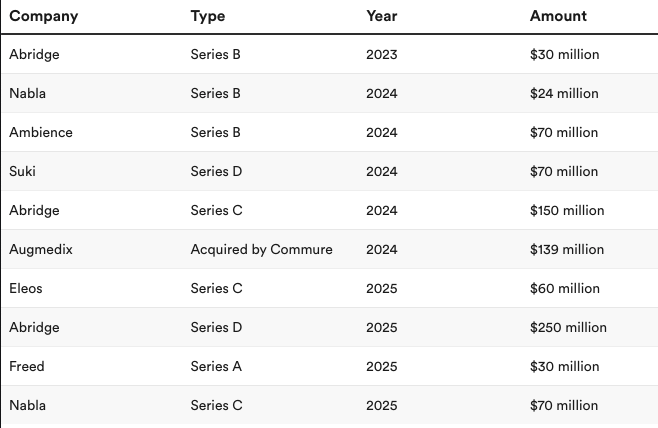
Task: Click the $150 million amount cell
Action: pyautogui.click(x=567, y=210)
